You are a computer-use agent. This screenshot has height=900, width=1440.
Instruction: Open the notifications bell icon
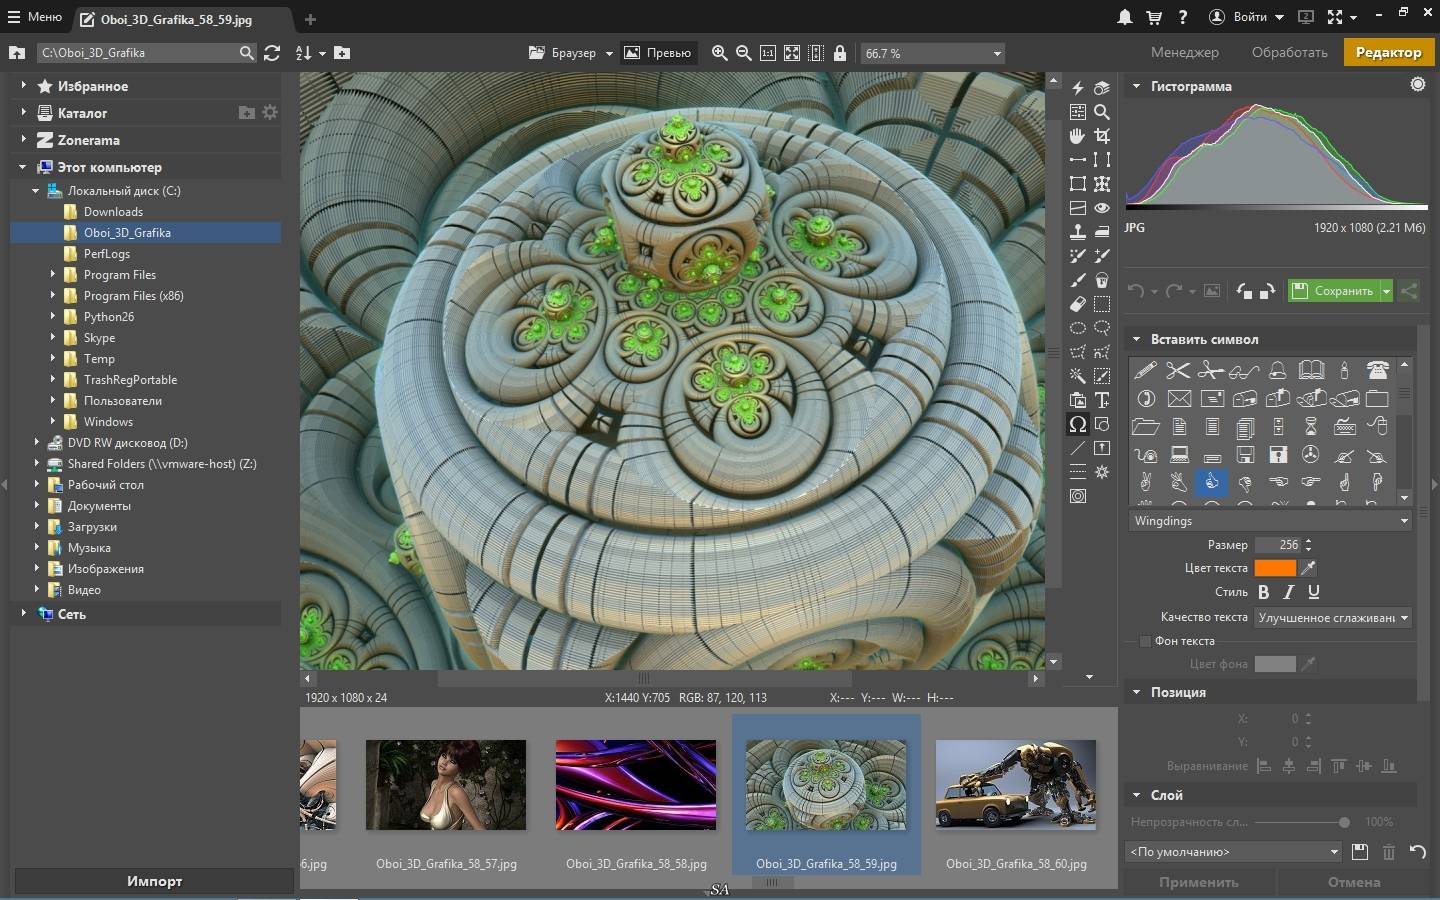point(1125,17)
